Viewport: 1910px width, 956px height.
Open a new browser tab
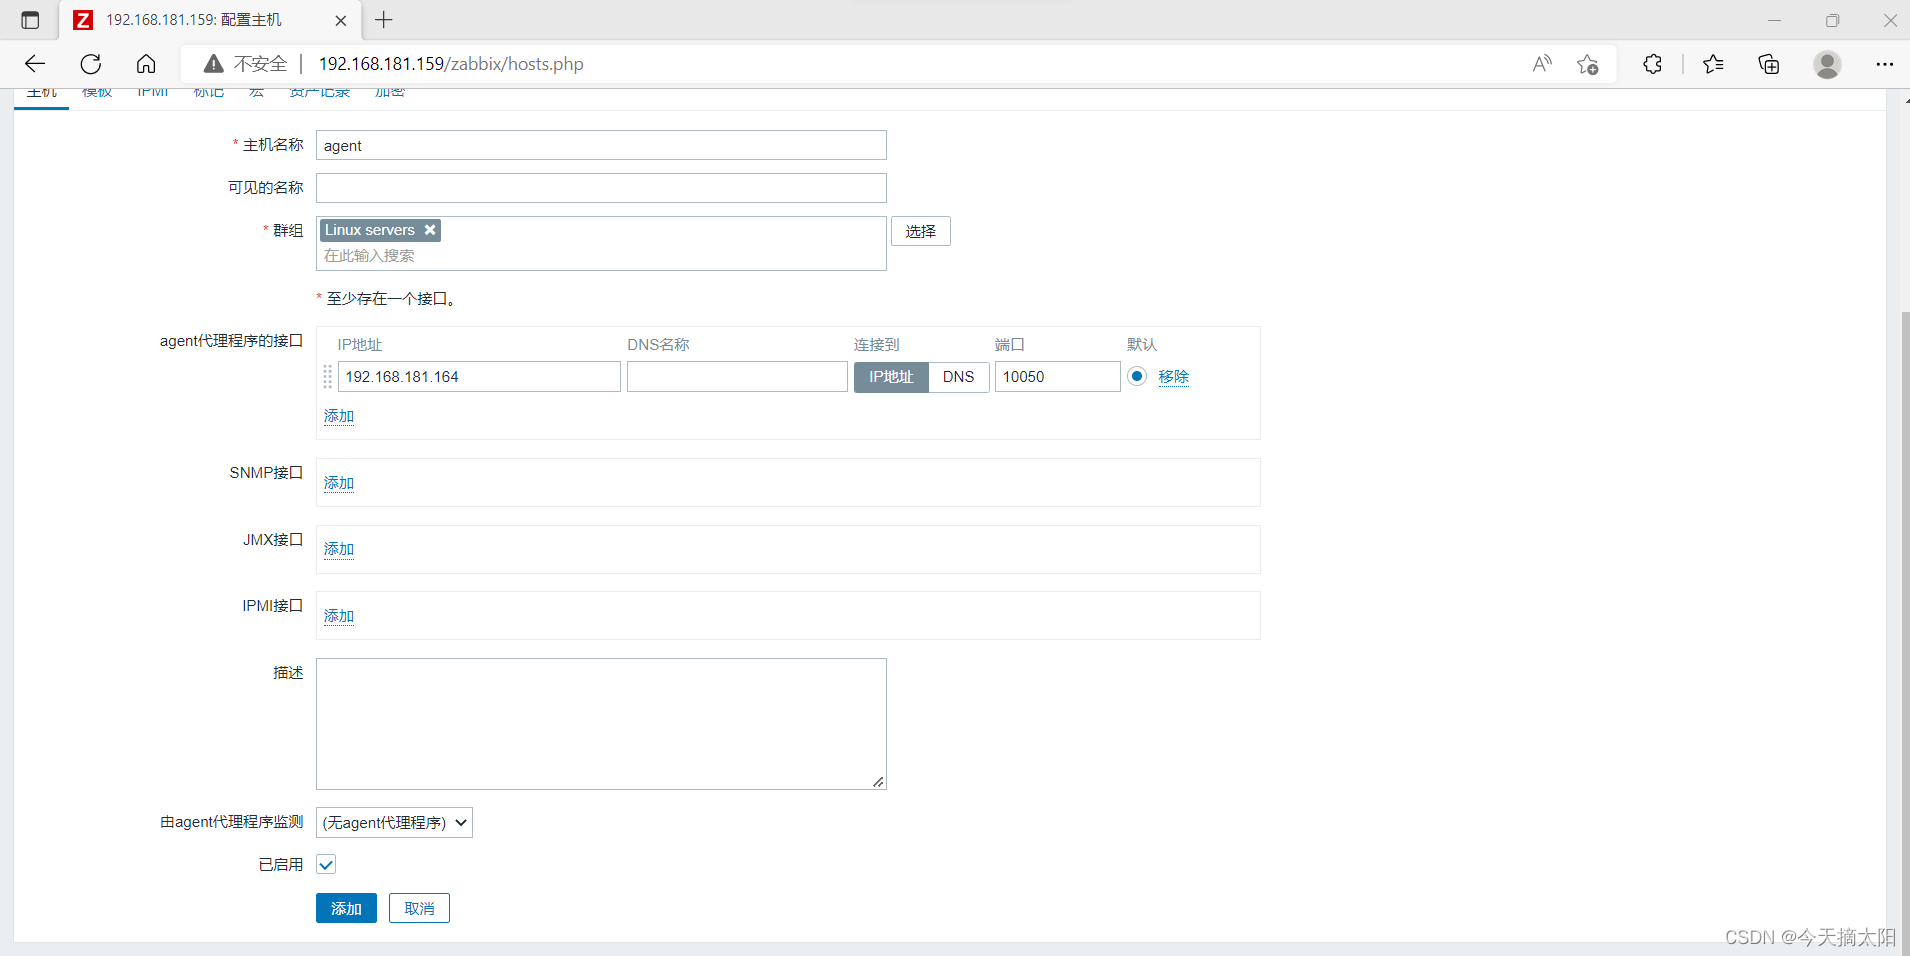[384, 20]
